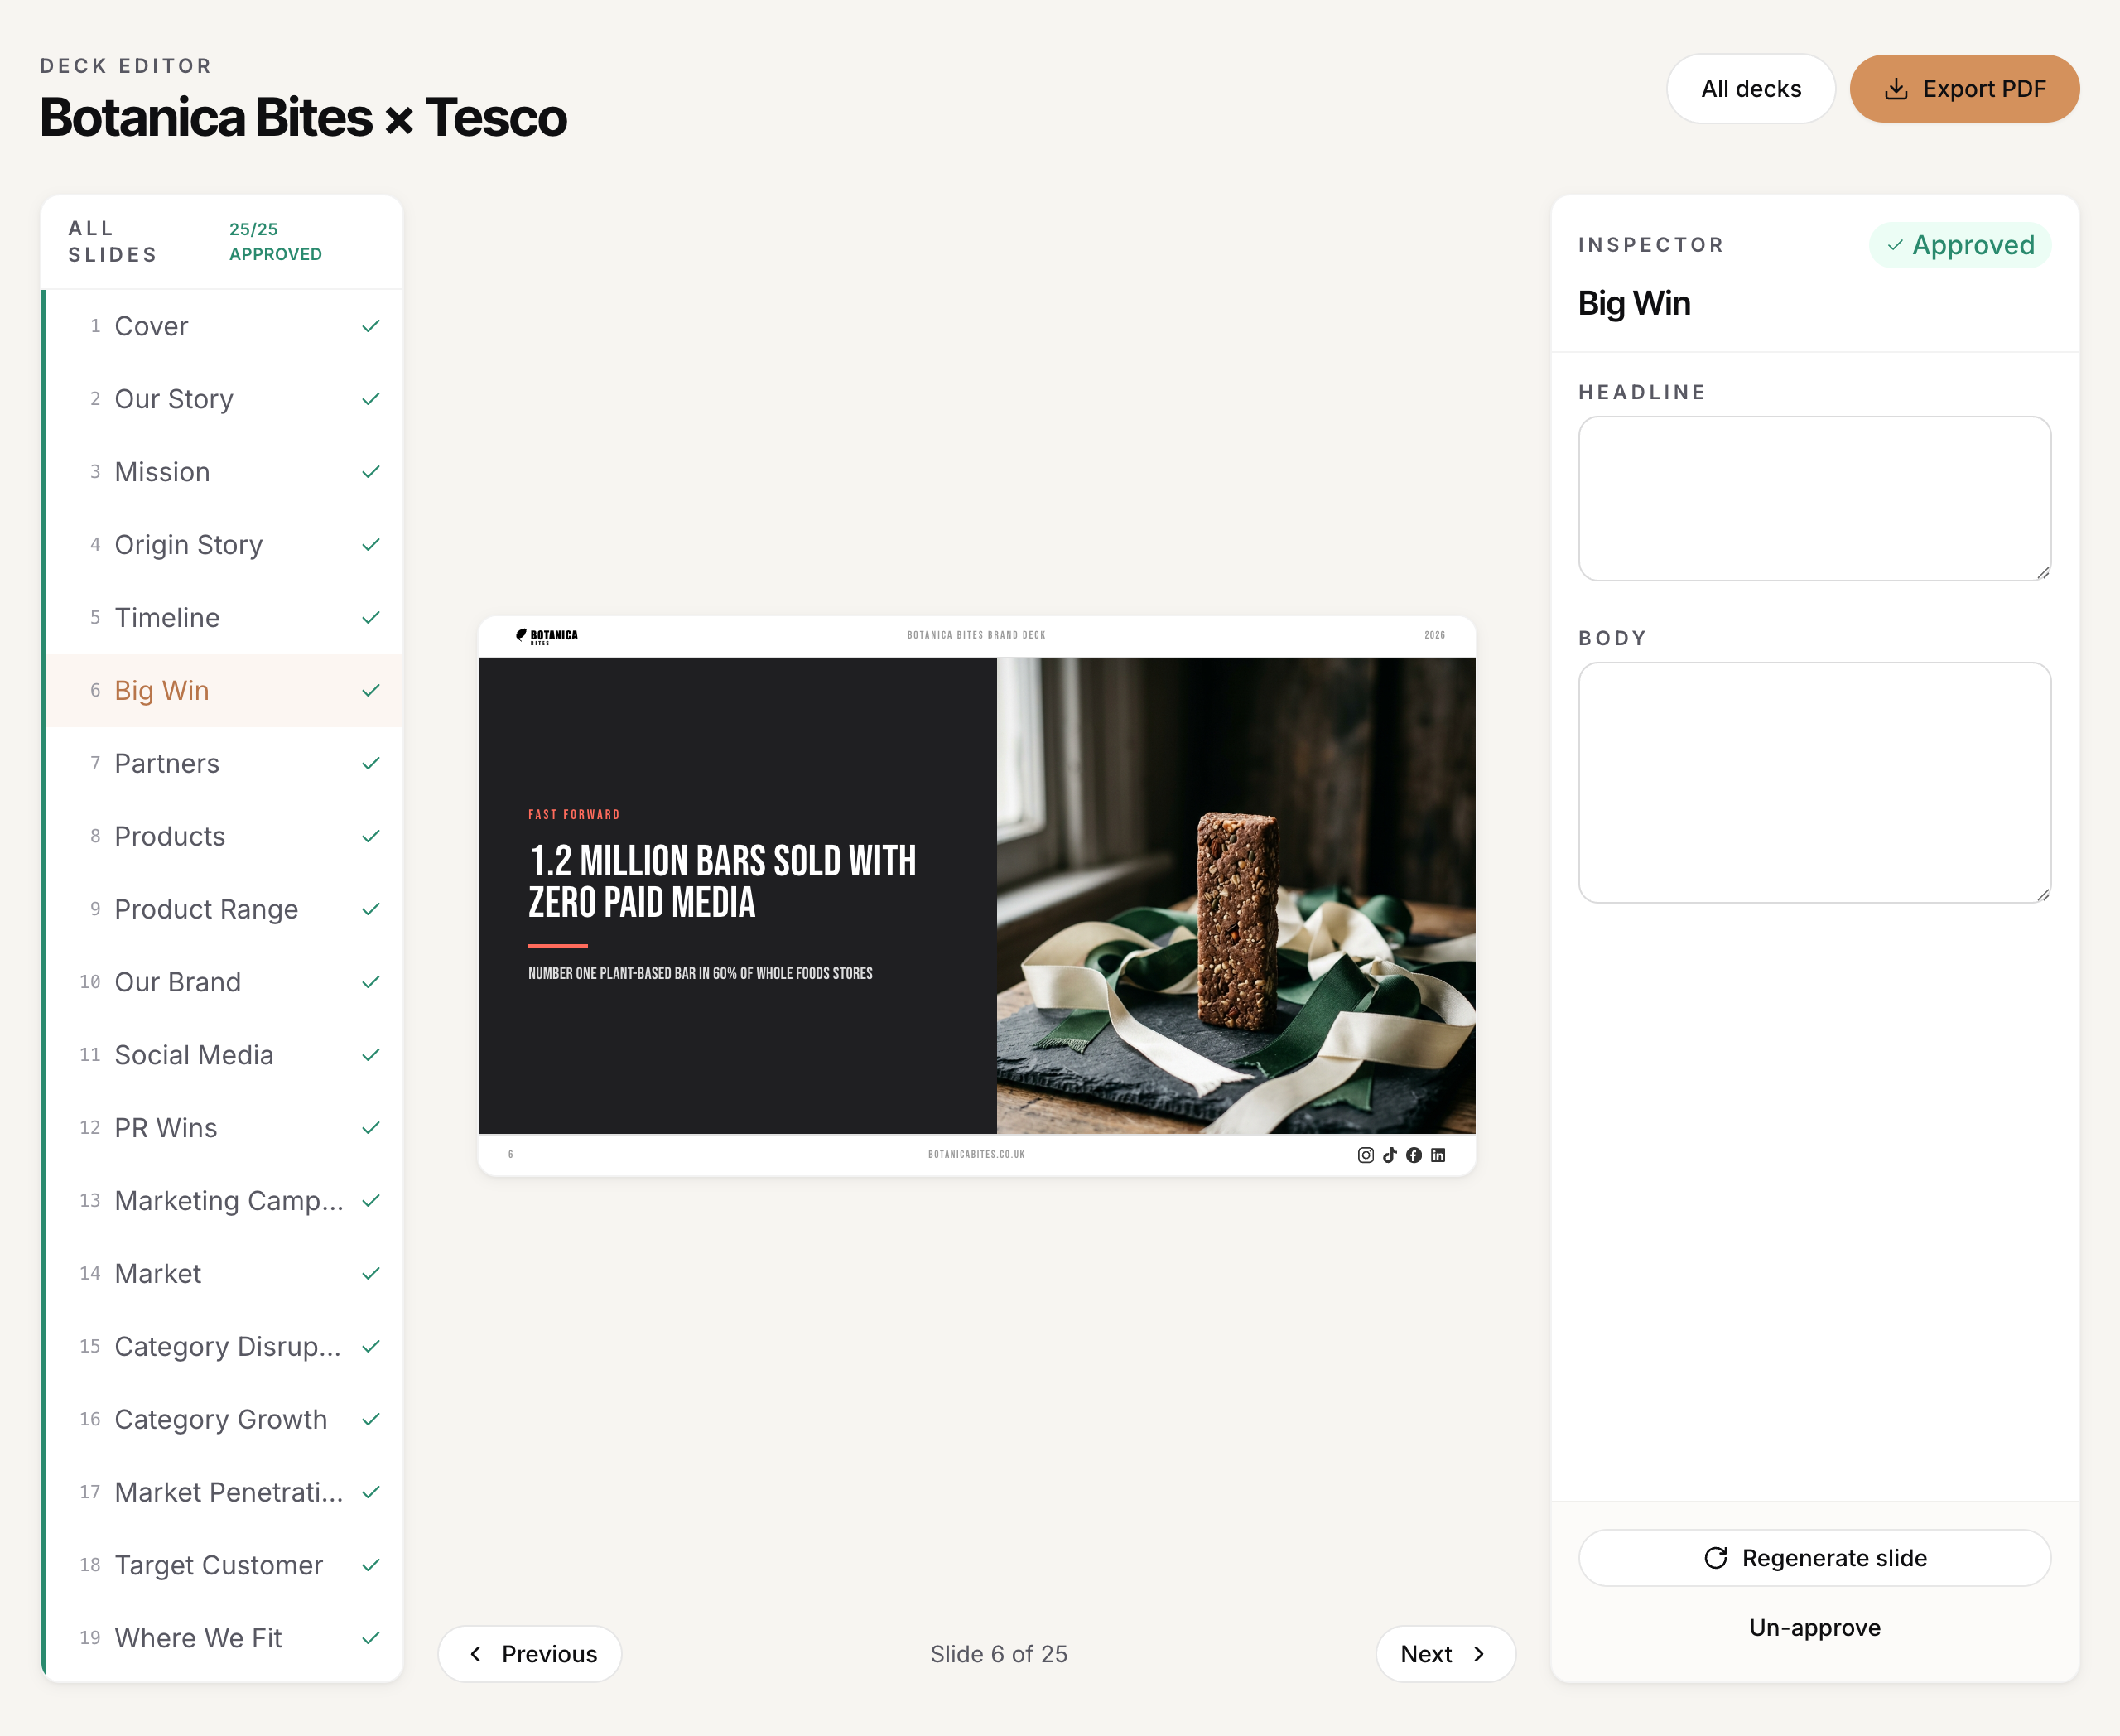Click the checkmark icon beside Product Range
Screen dimensions: 2120x1736
click(371, 910)
